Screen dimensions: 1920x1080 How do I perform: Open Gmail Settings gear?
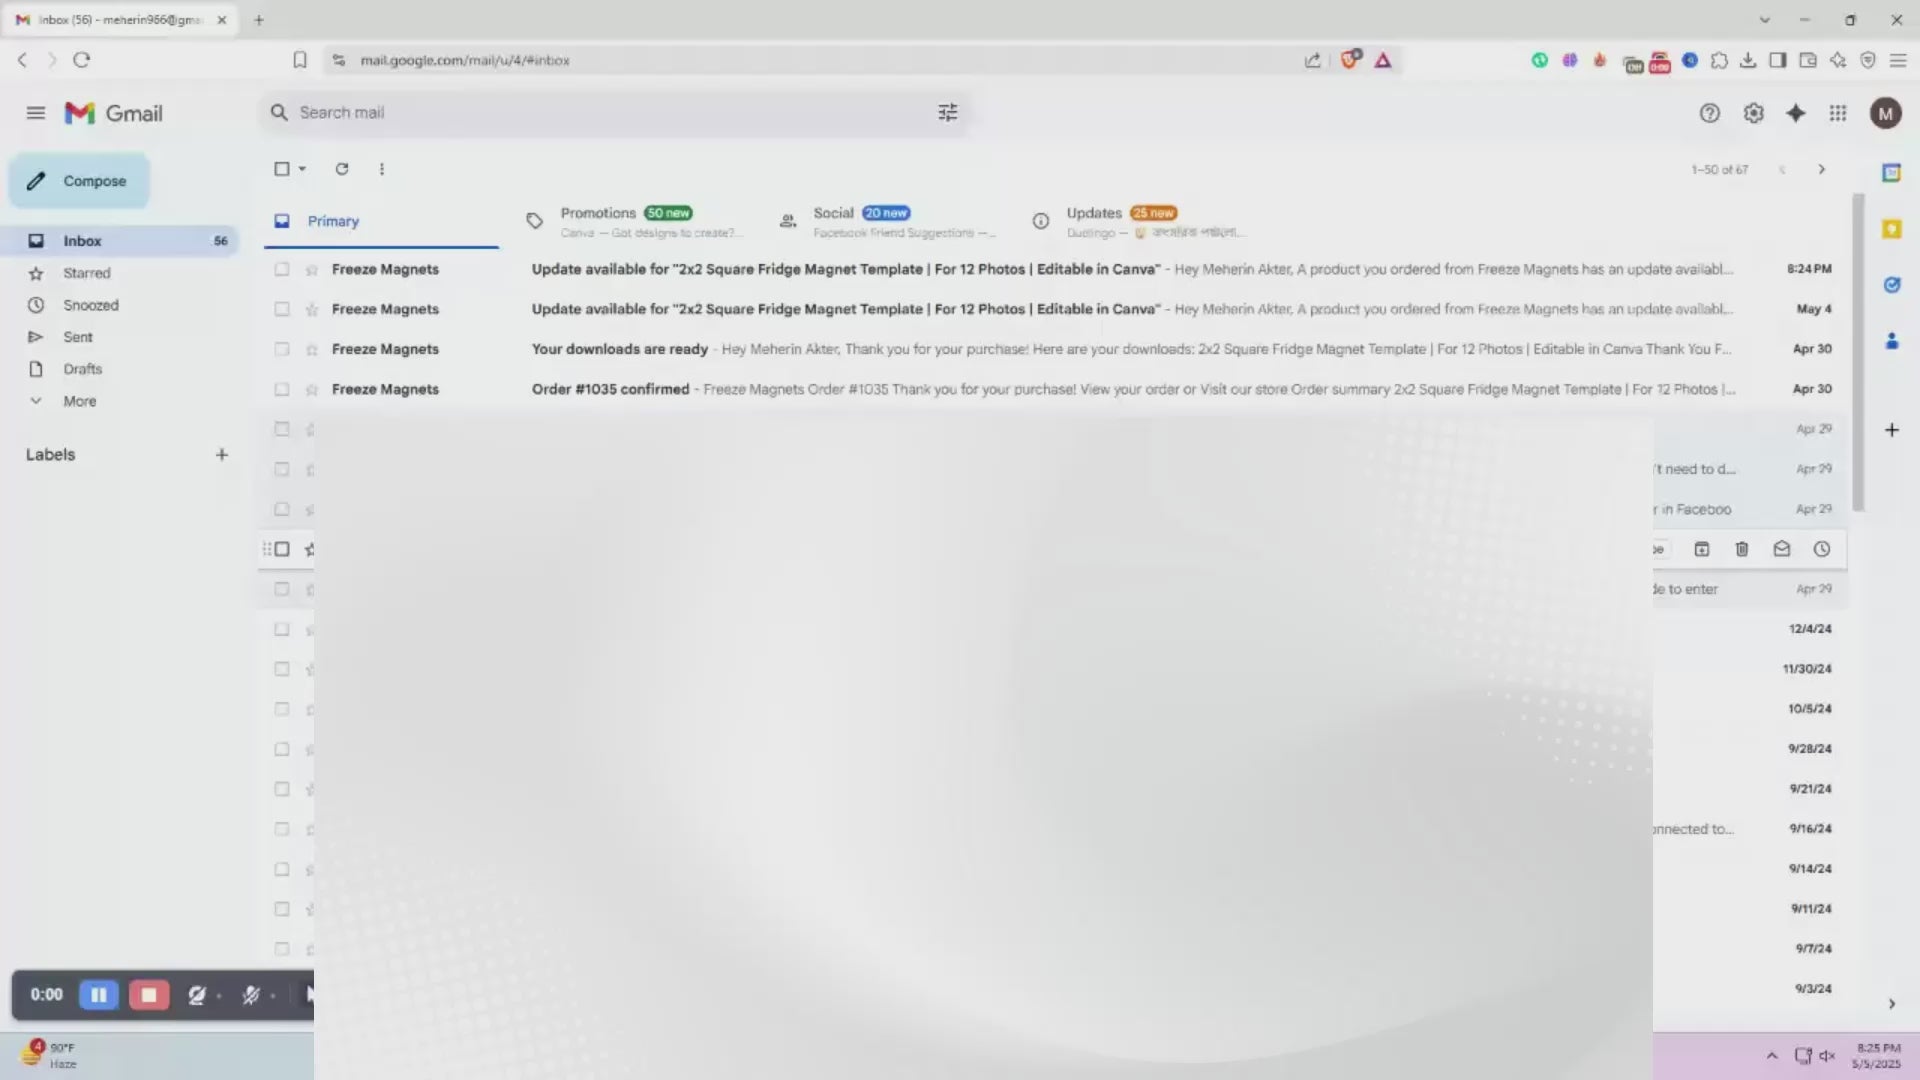[1753, 113]
